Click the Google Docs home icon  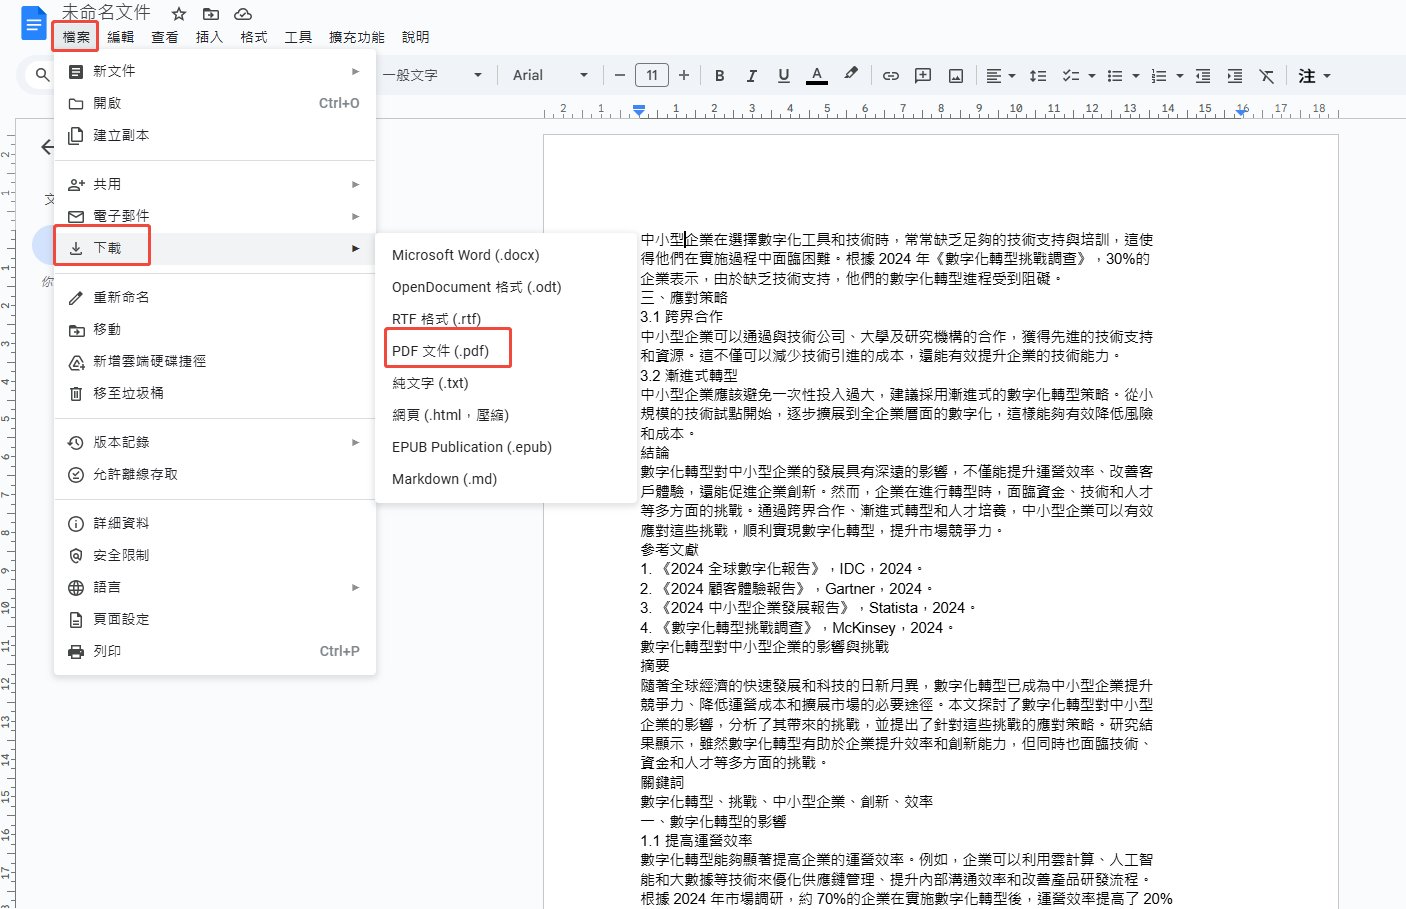point(33,23)
